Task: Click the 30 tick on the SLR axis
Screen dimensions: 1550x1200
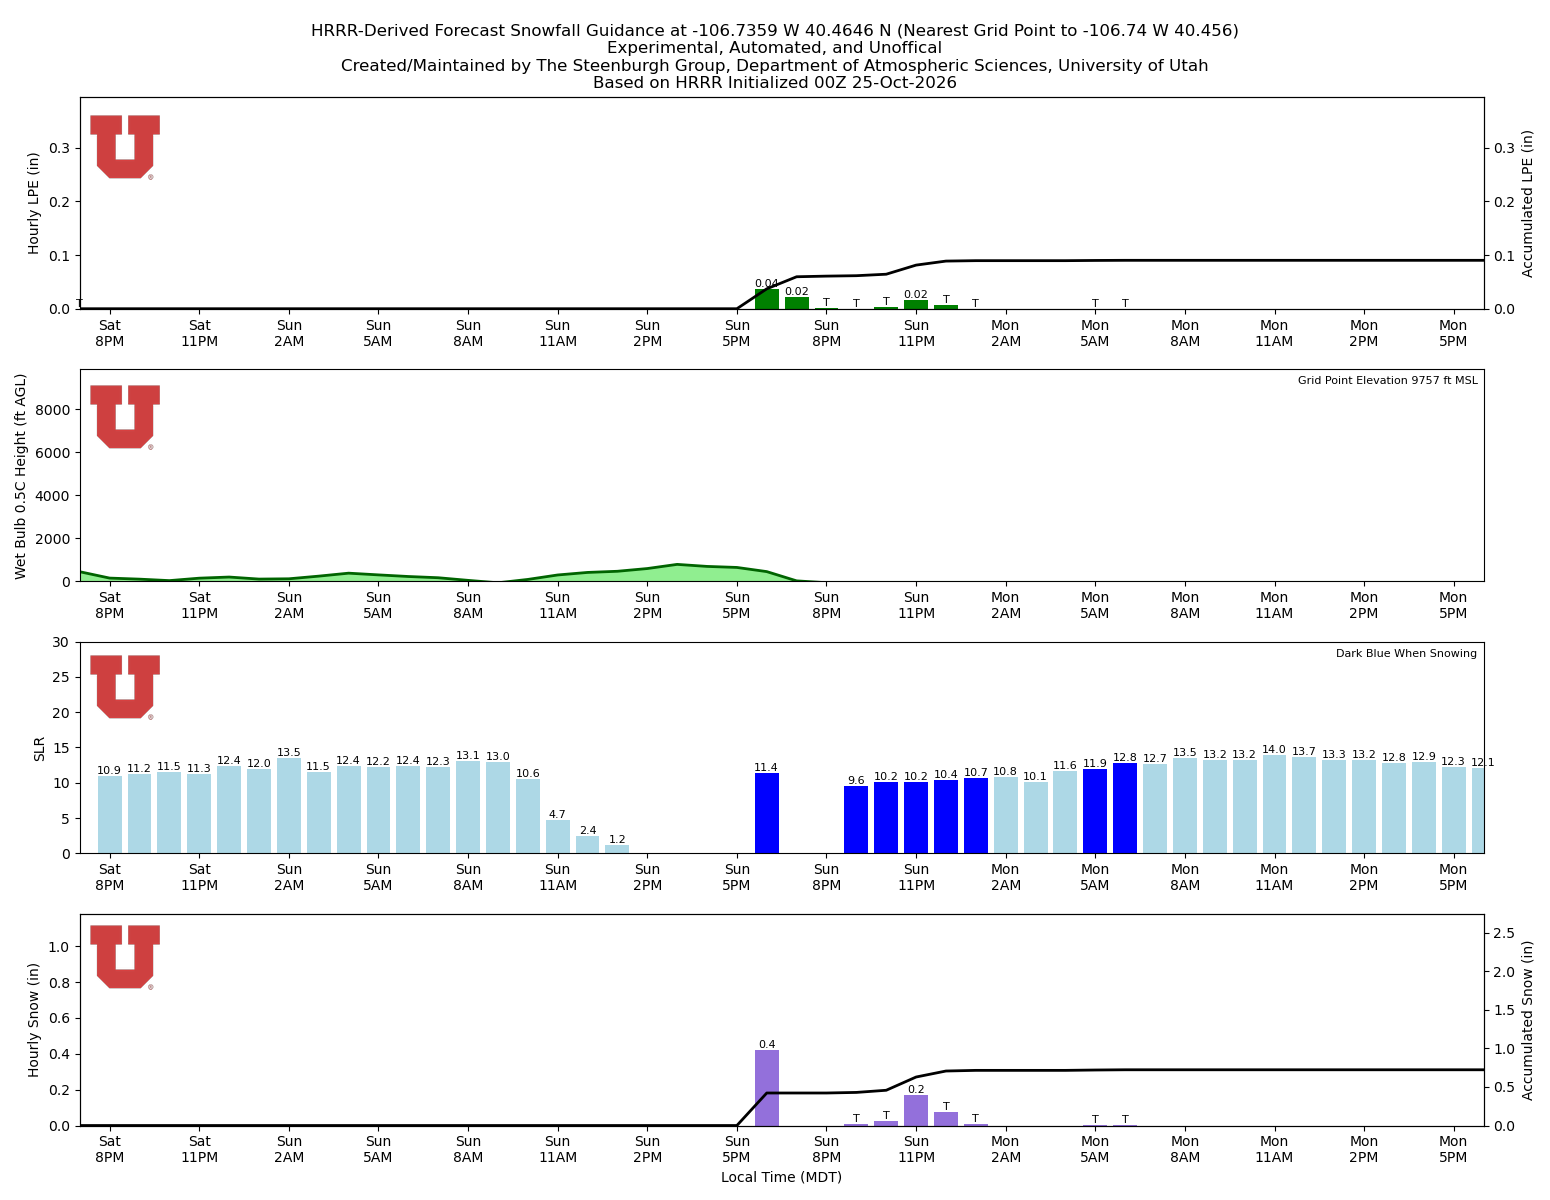Action: [63, 642]
